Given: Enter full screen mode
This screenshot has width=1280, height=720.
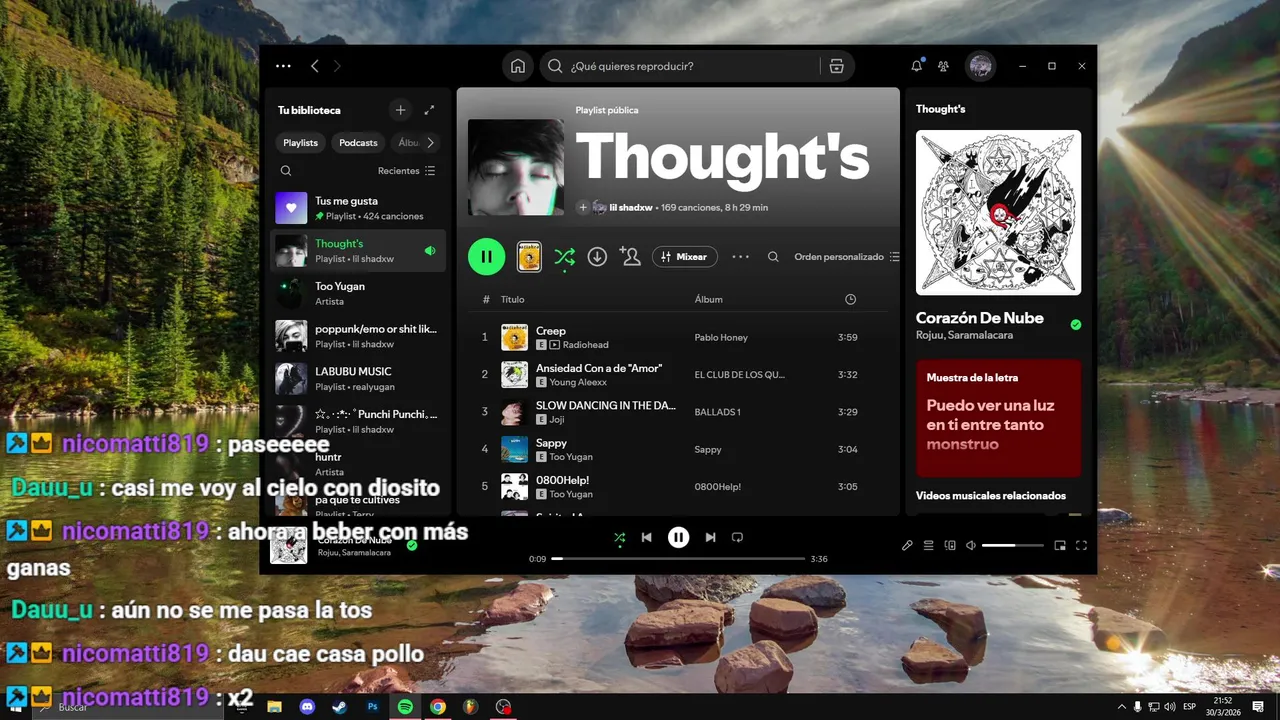Looking at the screenshot, I should pos(1081,546).
